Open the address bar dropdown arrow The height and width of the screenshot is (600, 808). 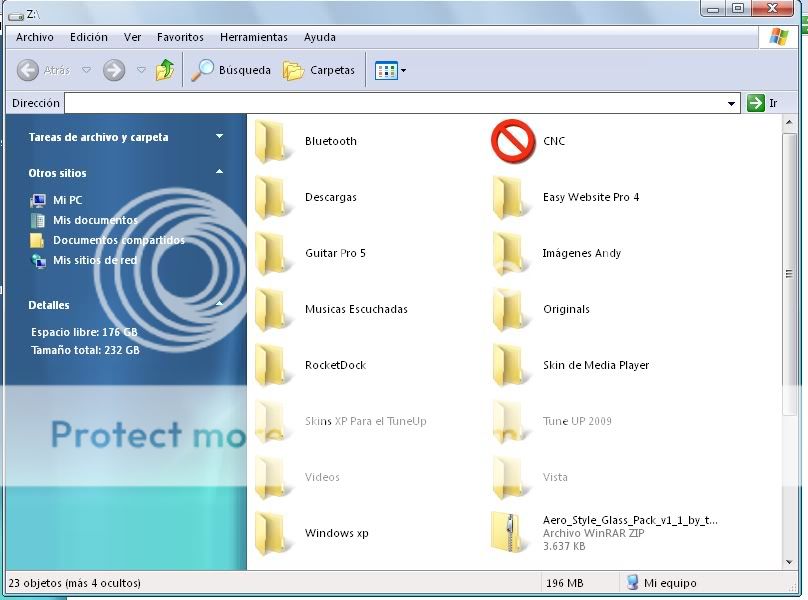[732, 103]
